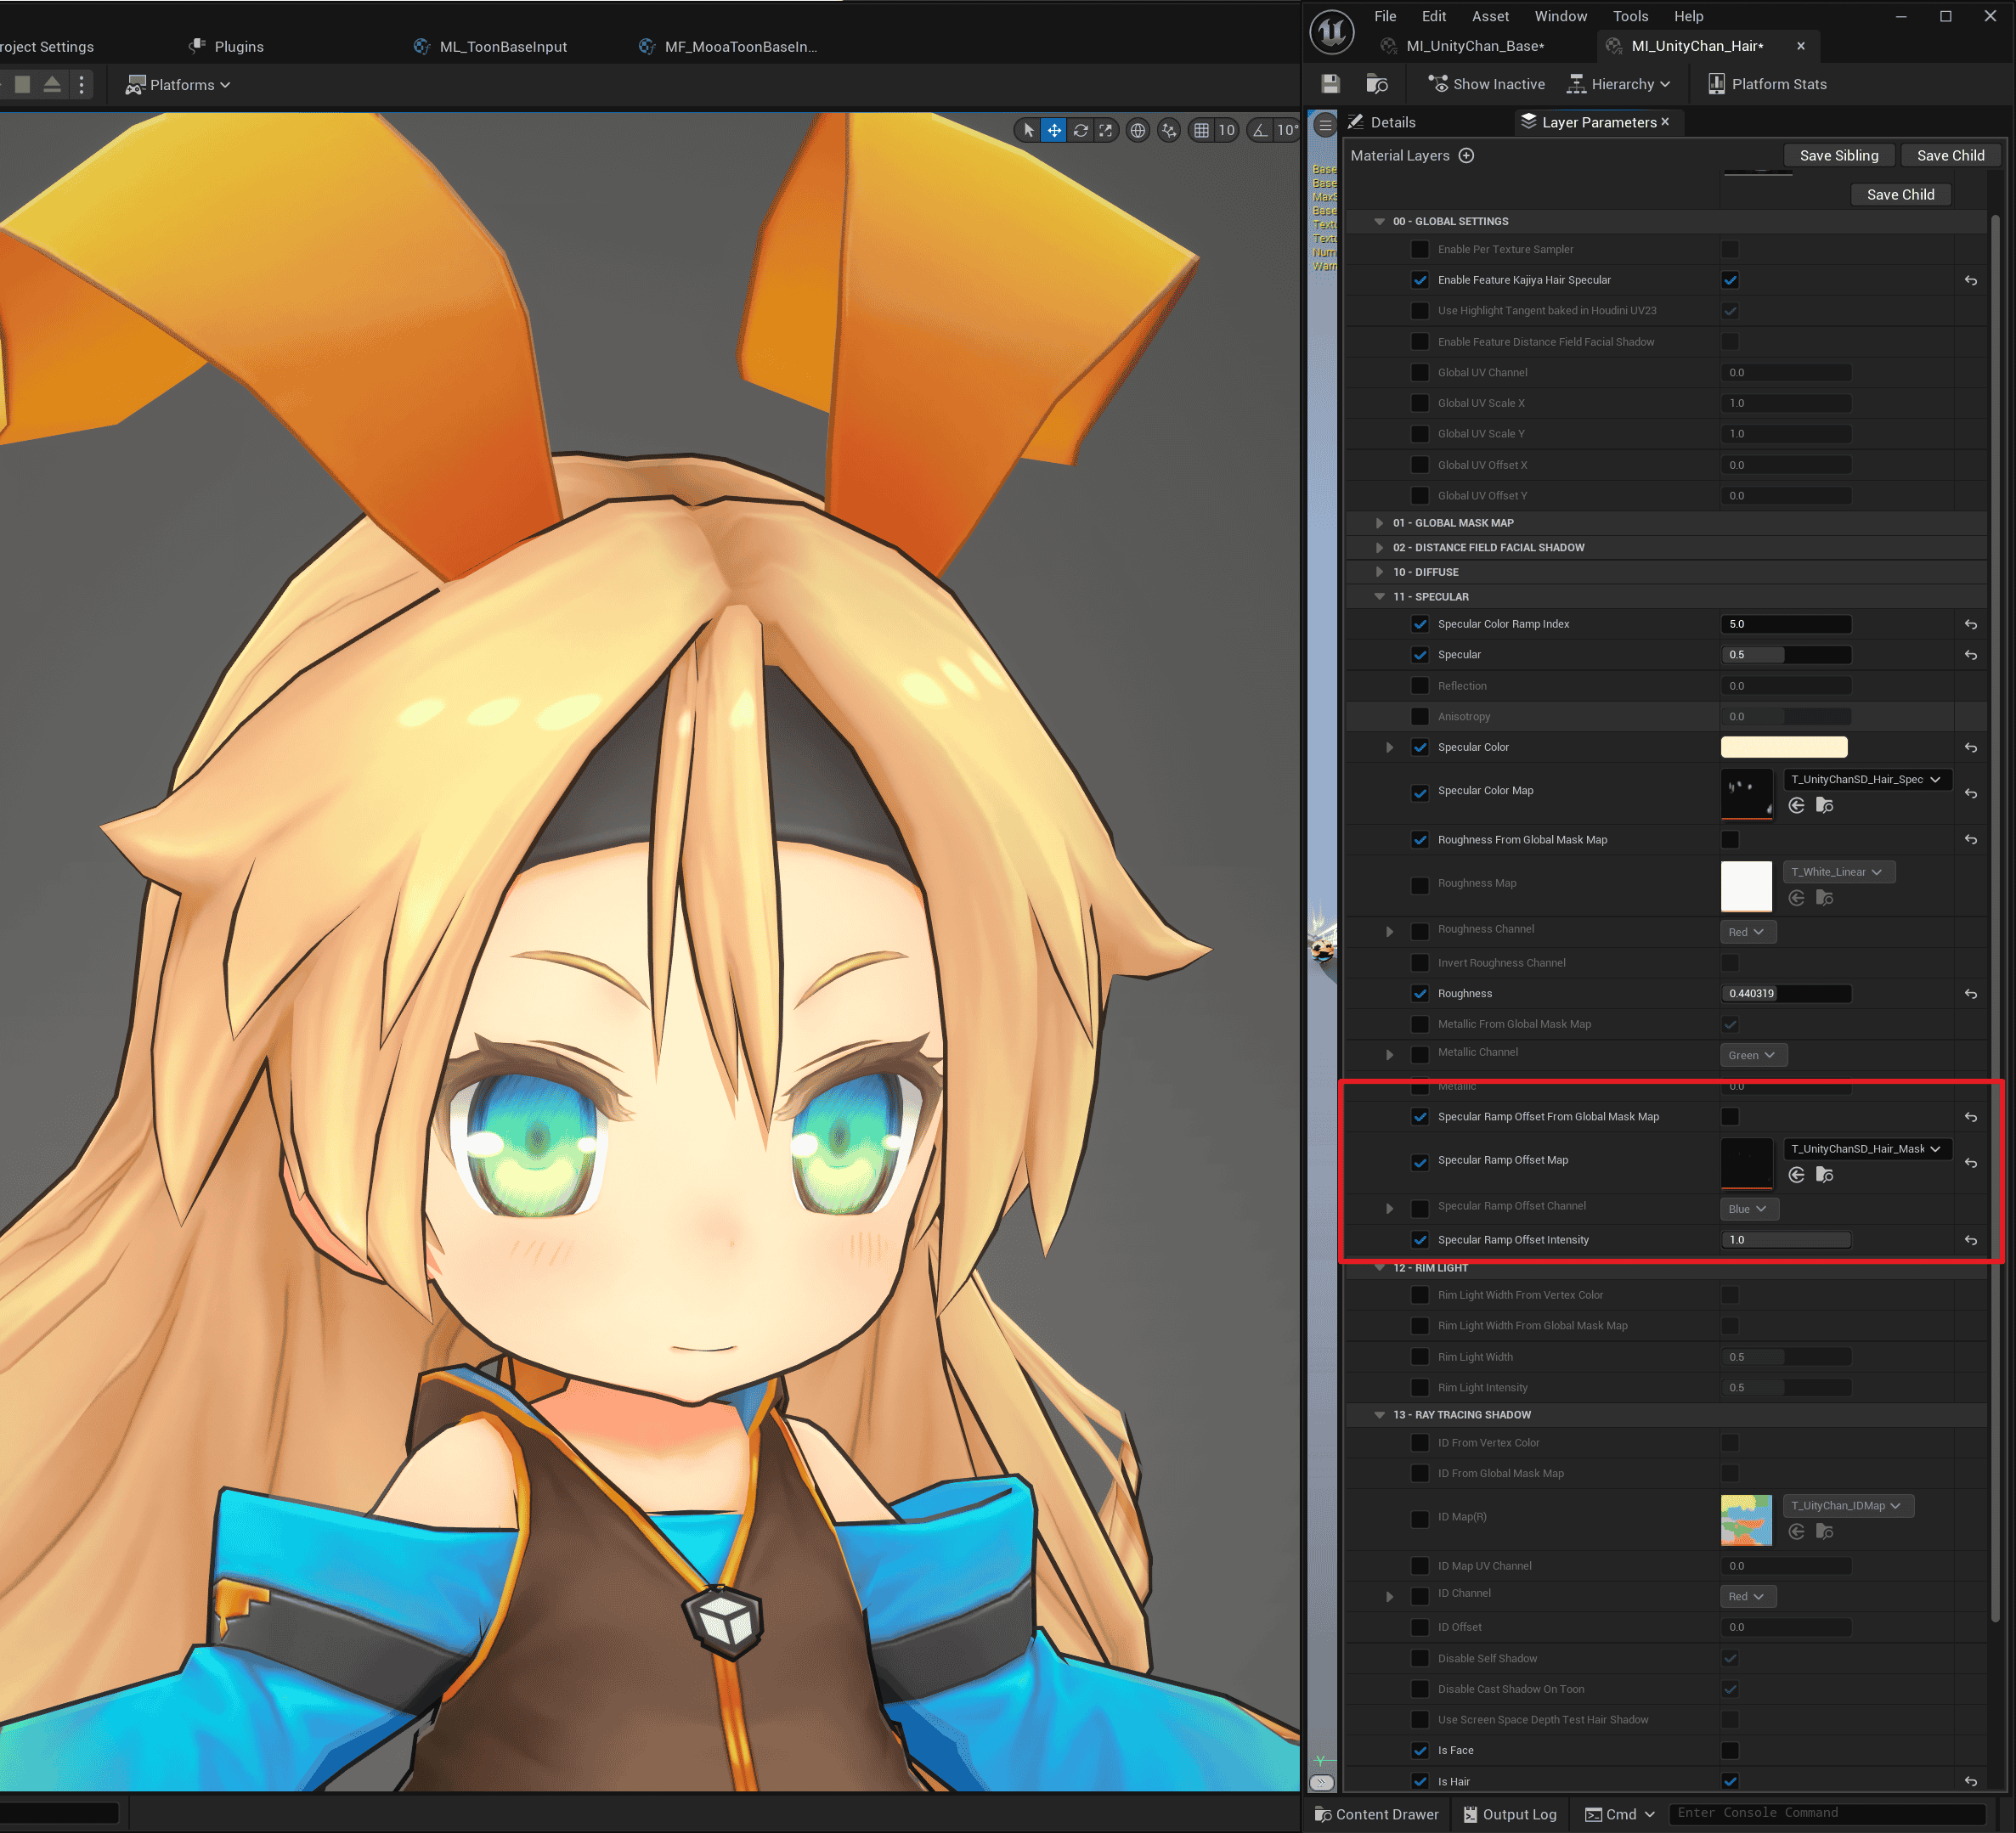Click Show Inactive button
Viewport: 2016px width, 1833px height.
(x=1486, y=84)
